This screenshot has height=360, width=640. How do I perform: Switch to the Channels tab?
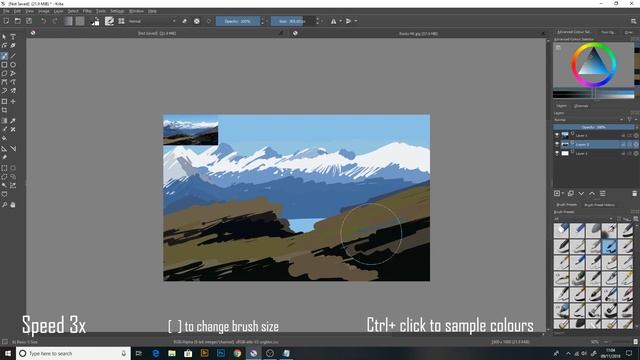point(581,106)
